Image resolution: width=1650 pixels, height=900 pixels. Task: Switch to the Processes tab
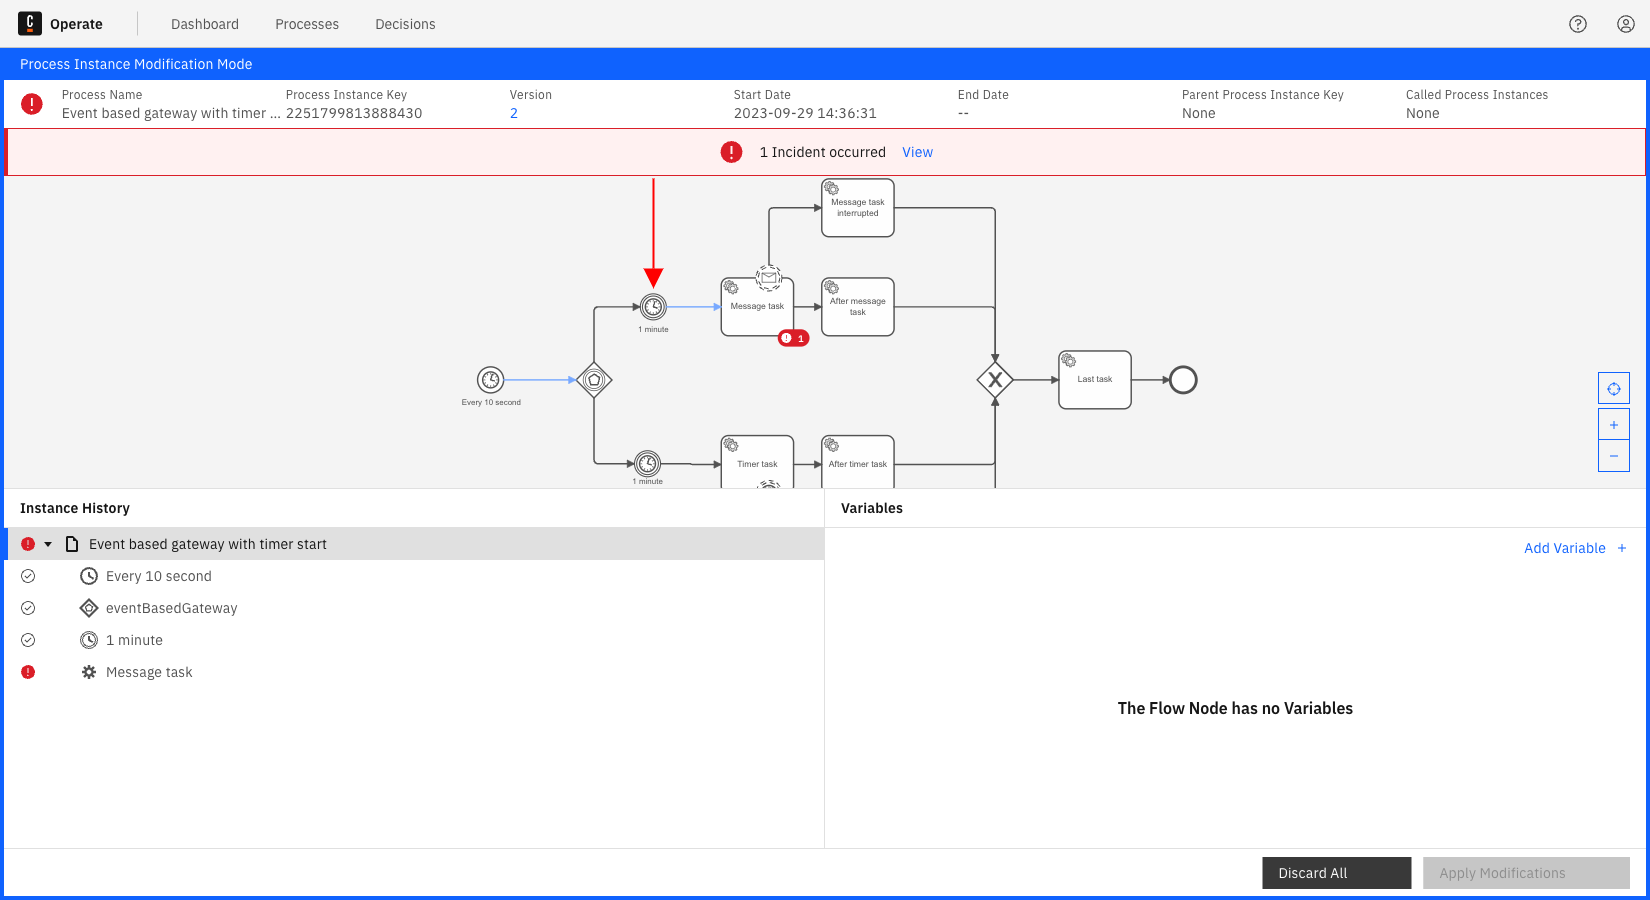(x=306, y=24)
